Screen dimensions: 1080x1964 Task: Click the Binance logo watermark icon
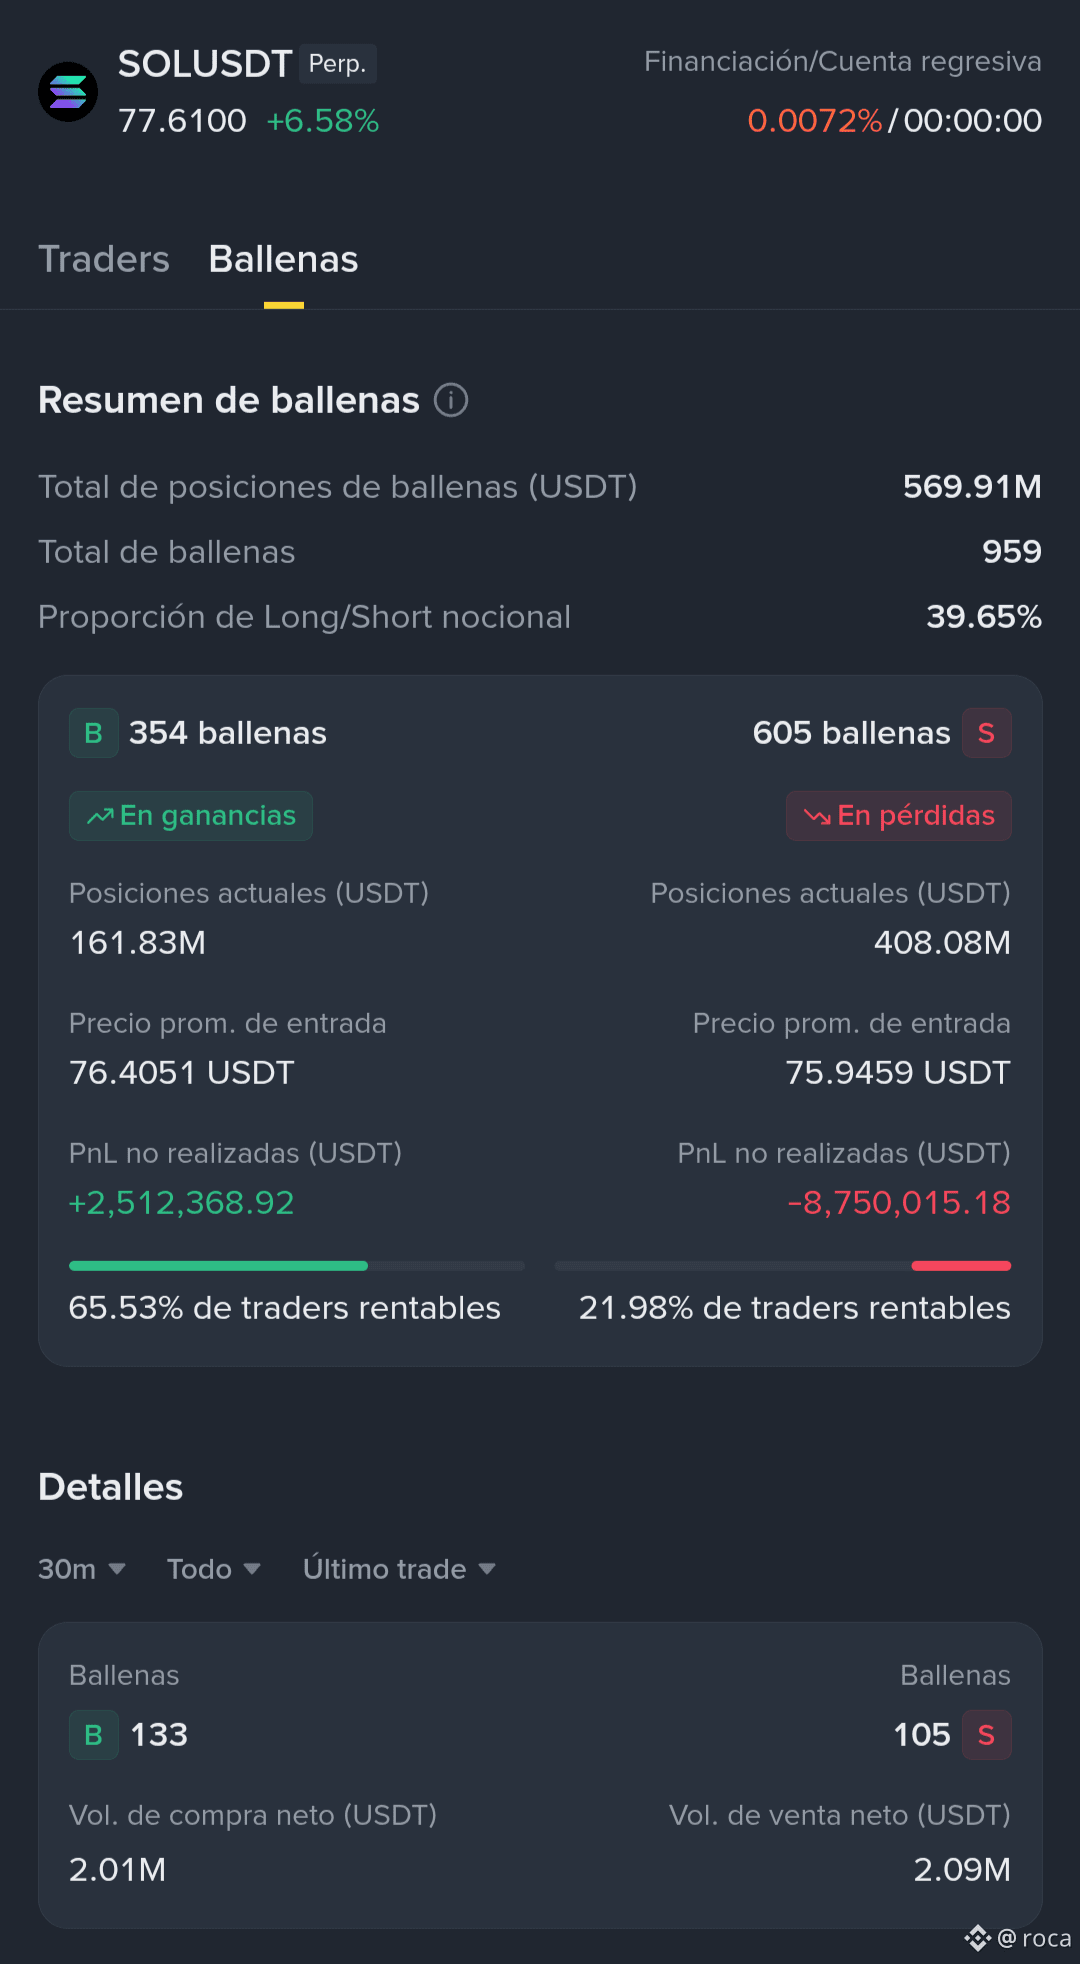(977, 1938)
